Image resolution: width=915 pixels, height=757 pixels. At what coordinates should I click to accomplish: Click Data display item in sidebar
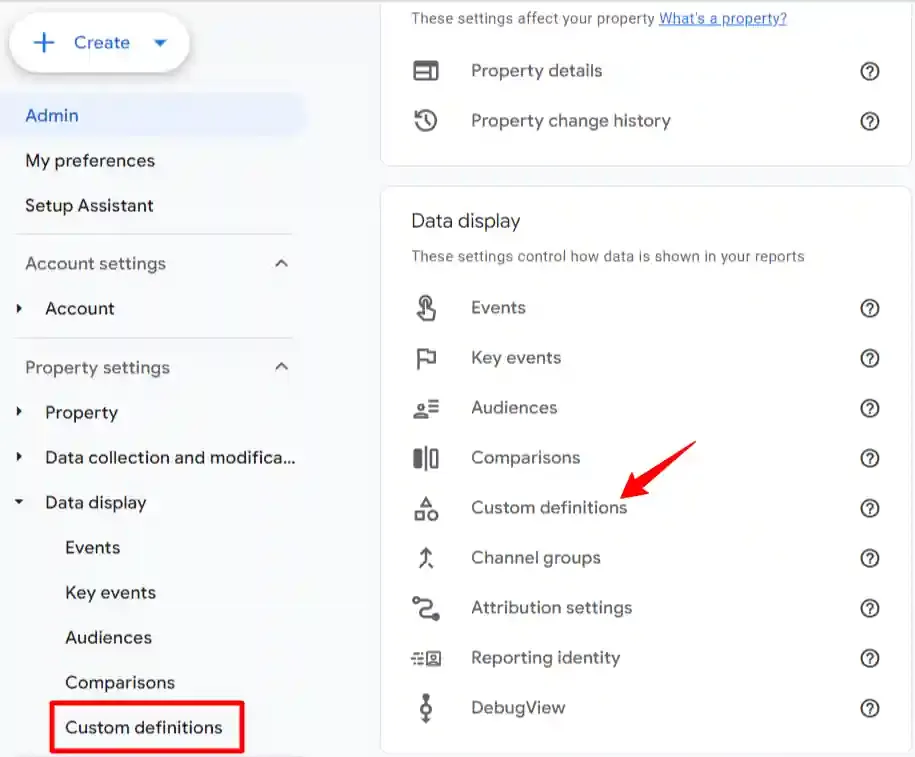(96, 503)
